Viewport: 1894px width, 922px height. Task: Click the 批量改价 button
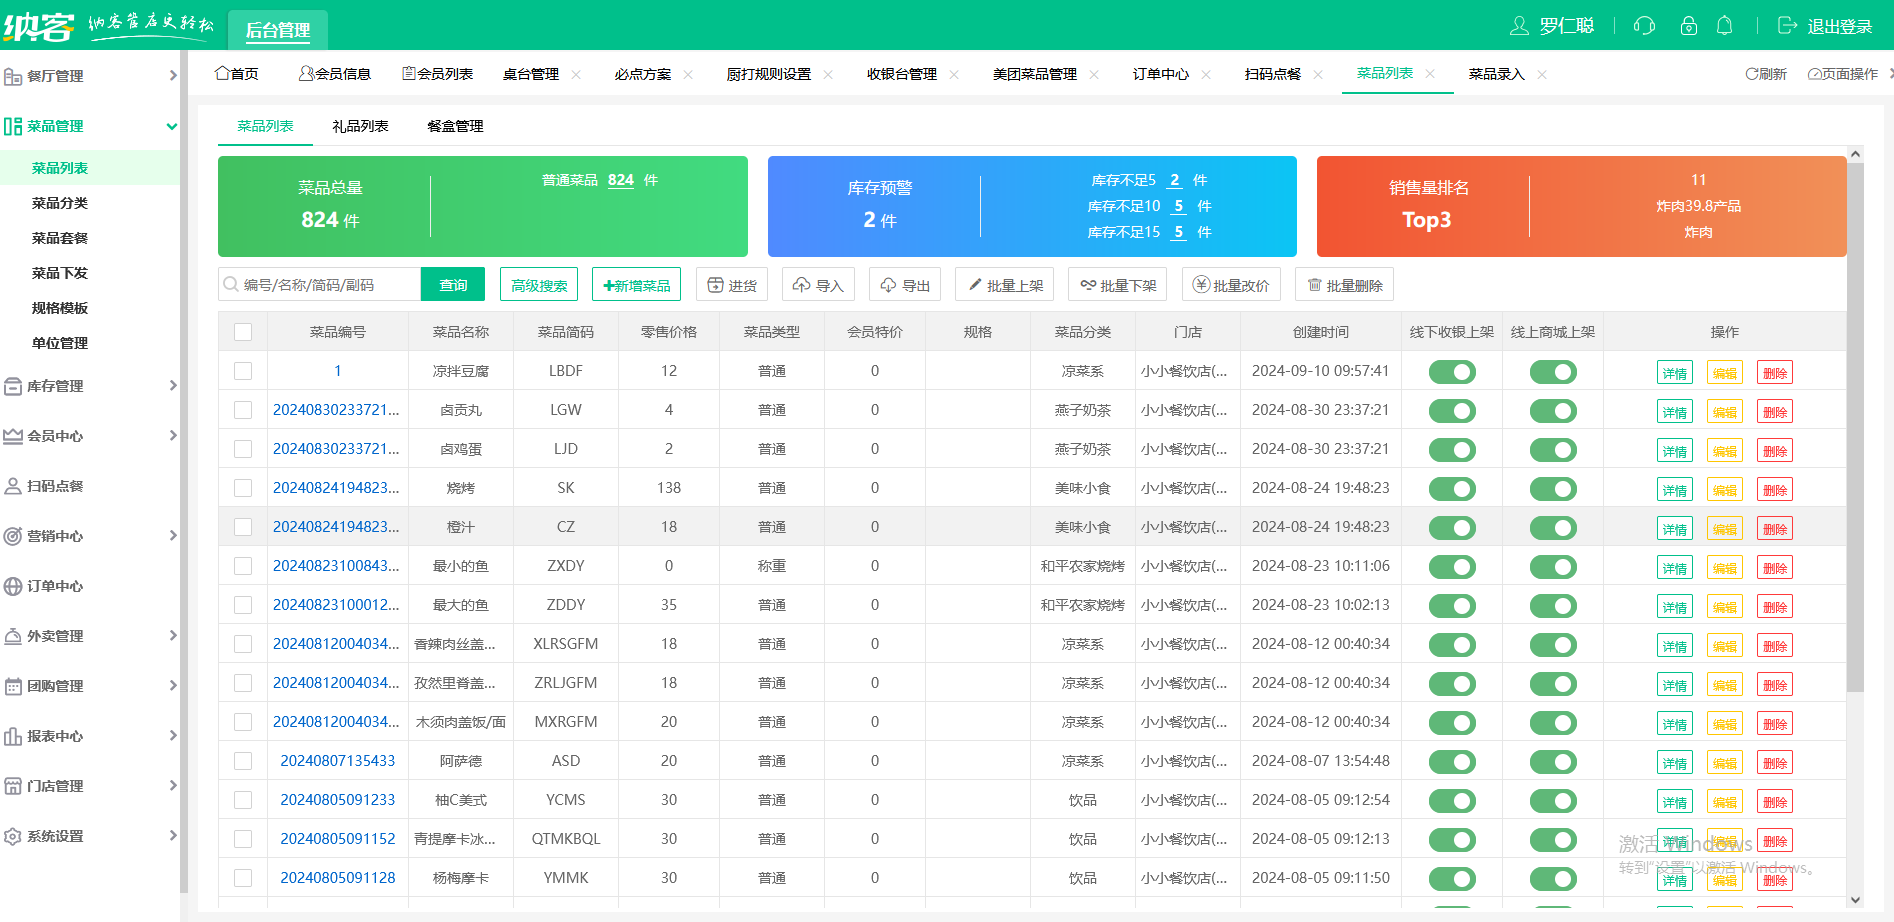[x=1231, y=284]
